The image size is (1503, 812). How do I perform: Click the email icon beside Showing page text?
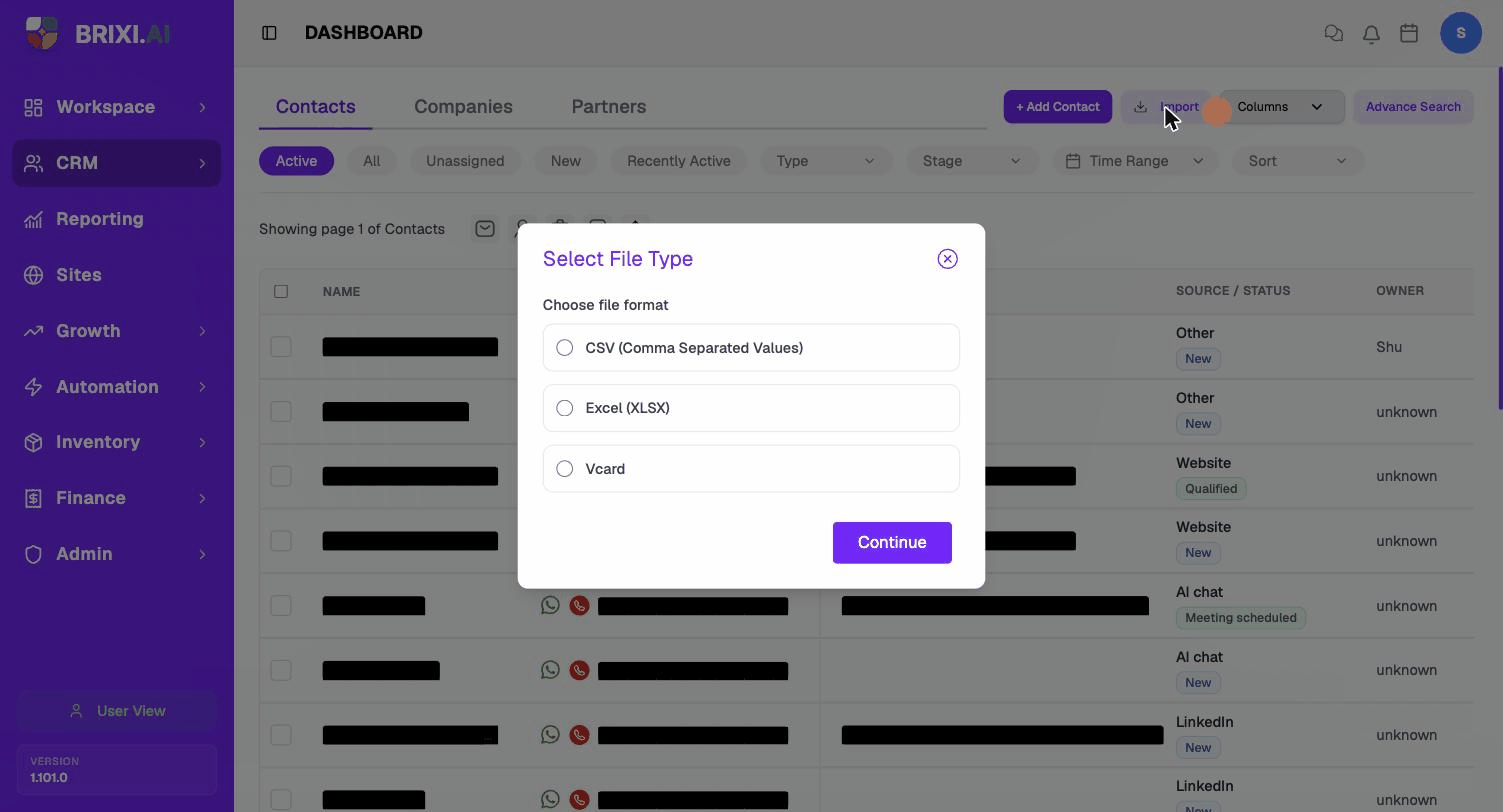pos(485,229)
